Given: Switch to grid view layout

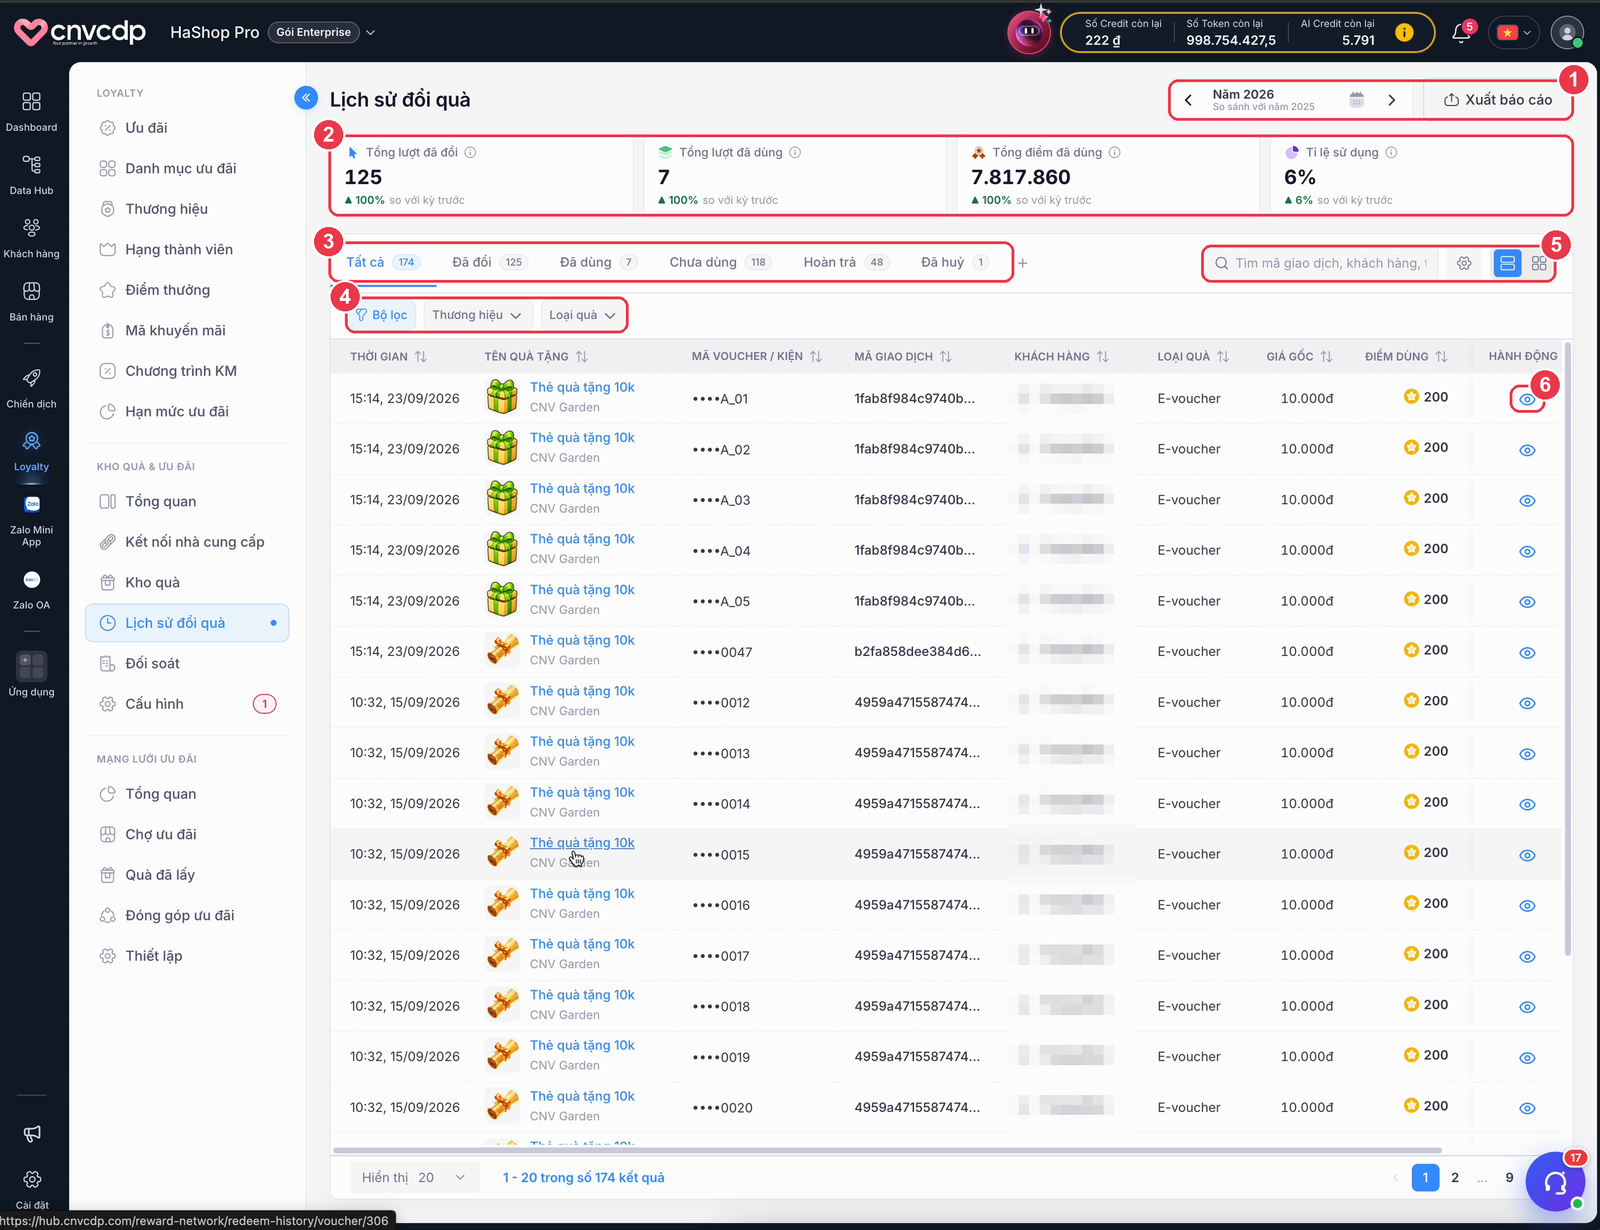Looking at the screenshot, I should 1539,263.
